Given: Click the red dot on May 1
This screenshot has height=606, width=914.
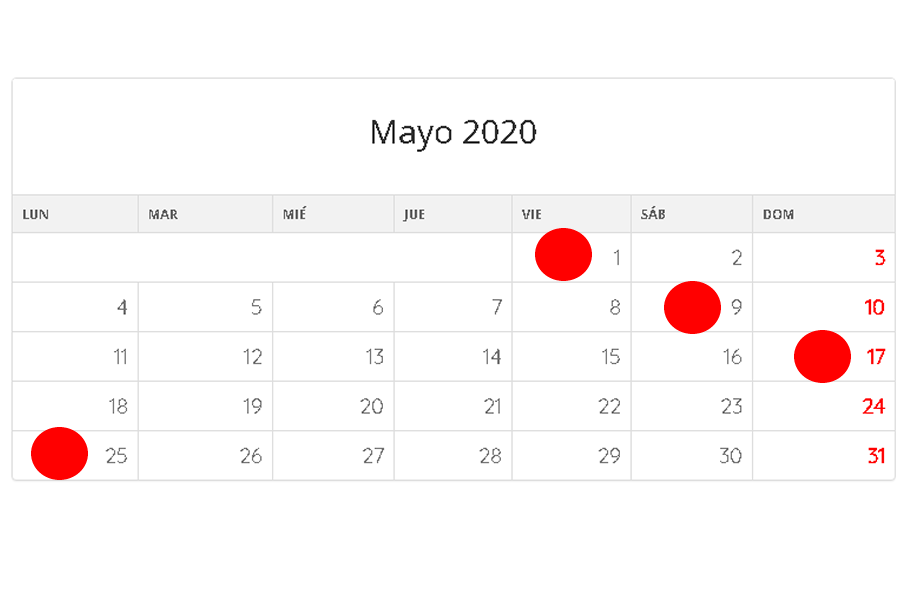Looking at the screenshot, I should click(x=563, y=255).
